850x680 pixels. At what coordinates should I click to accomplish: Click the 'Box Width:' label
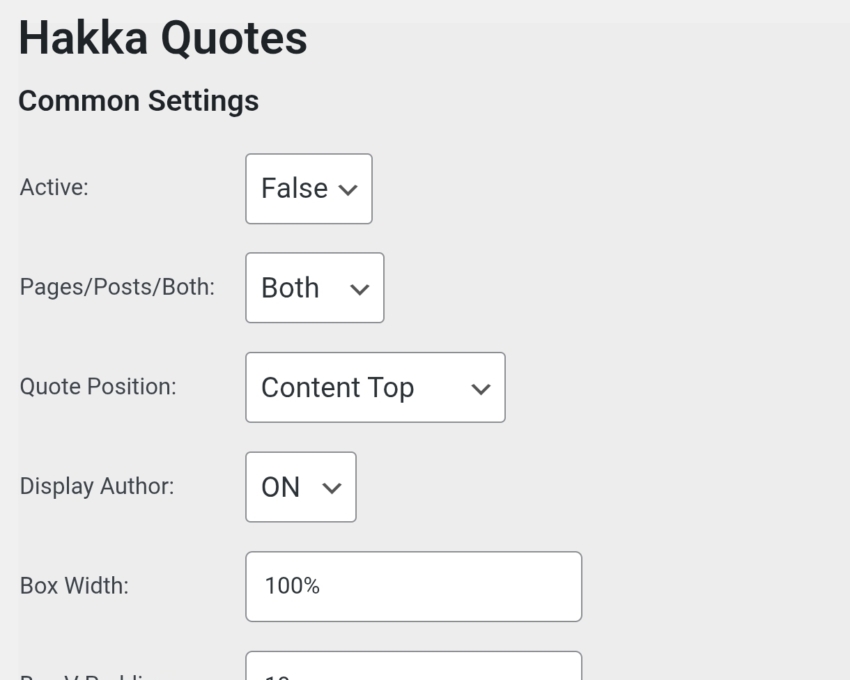74,586
